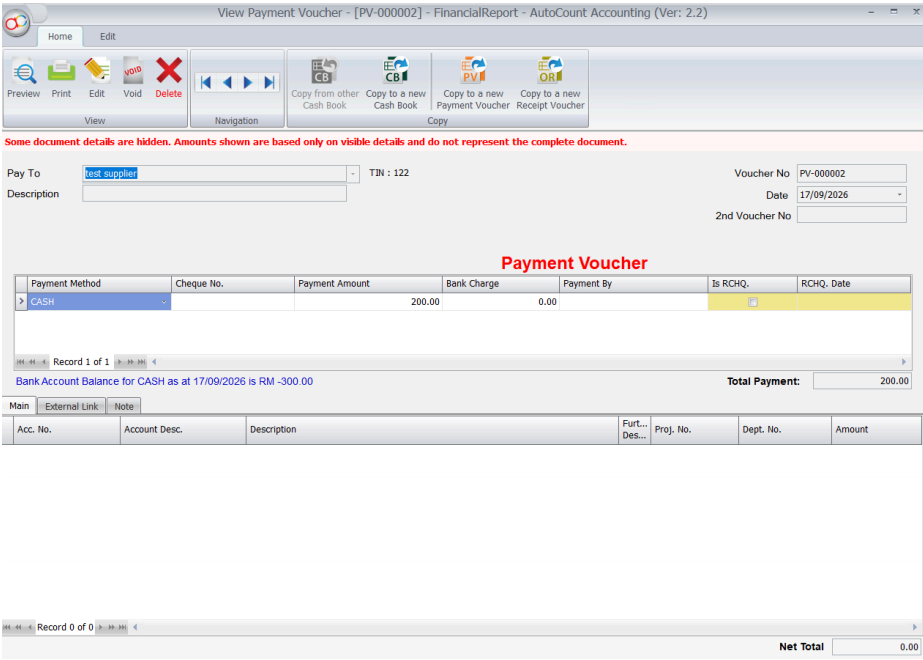Switch to the Edit ribbon tab

(x=108, y=37)
